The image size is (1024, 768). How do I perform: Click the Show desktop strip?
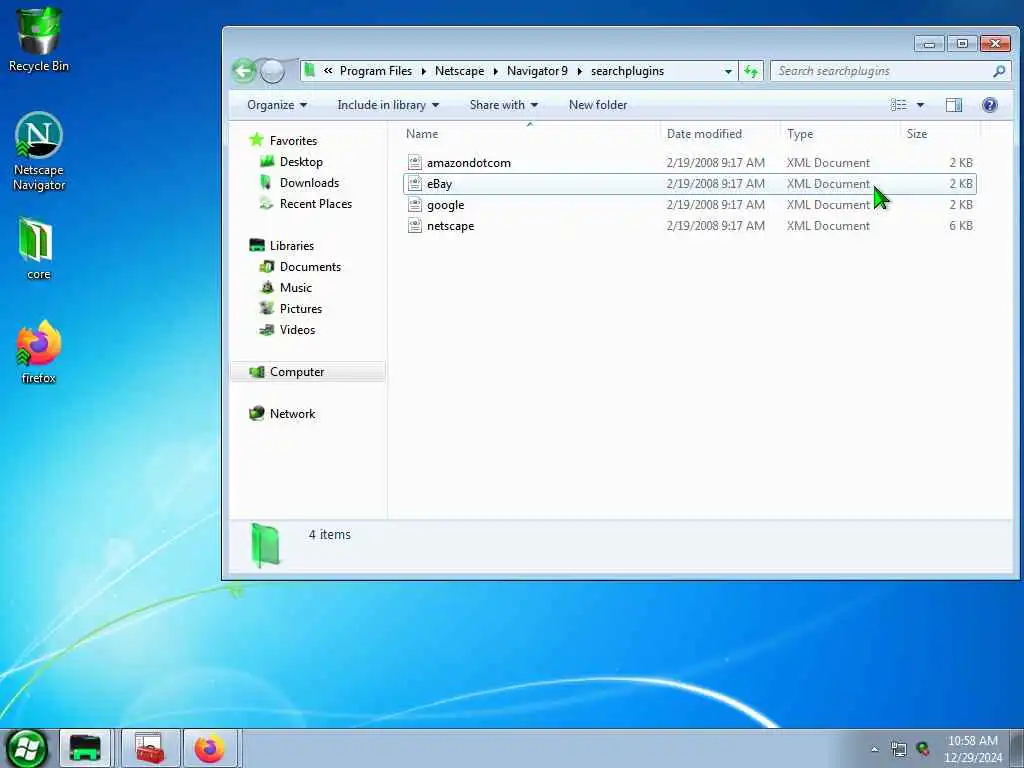(x=1017, y=748)
